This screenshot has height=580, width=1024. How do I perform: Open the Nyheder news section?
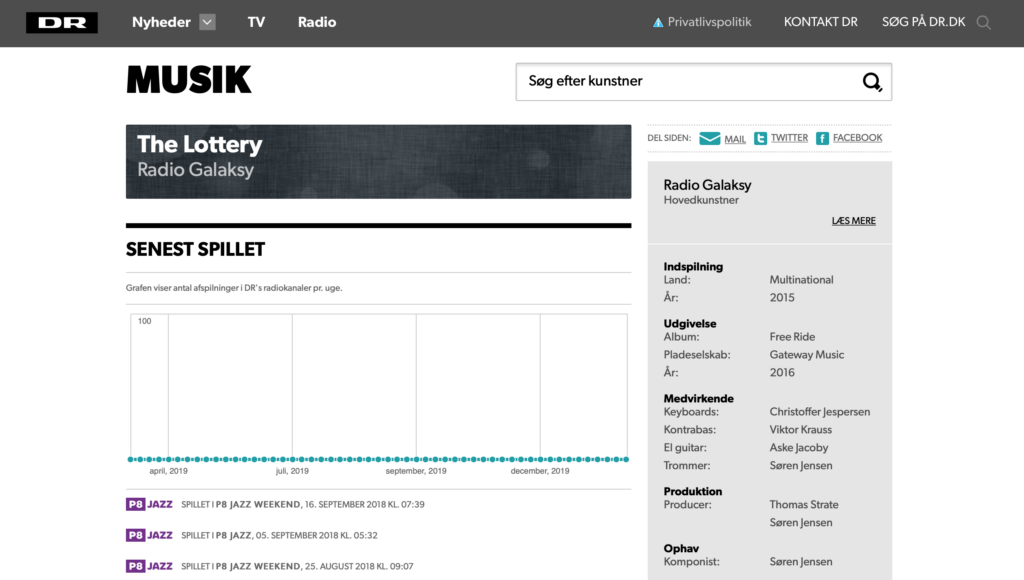[x=161, y=22]
